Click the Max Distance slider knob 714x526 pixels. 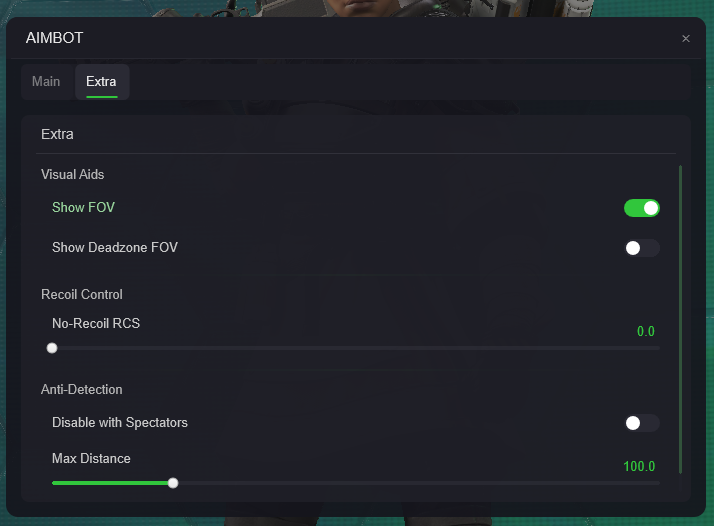click(x=173, y=483)
